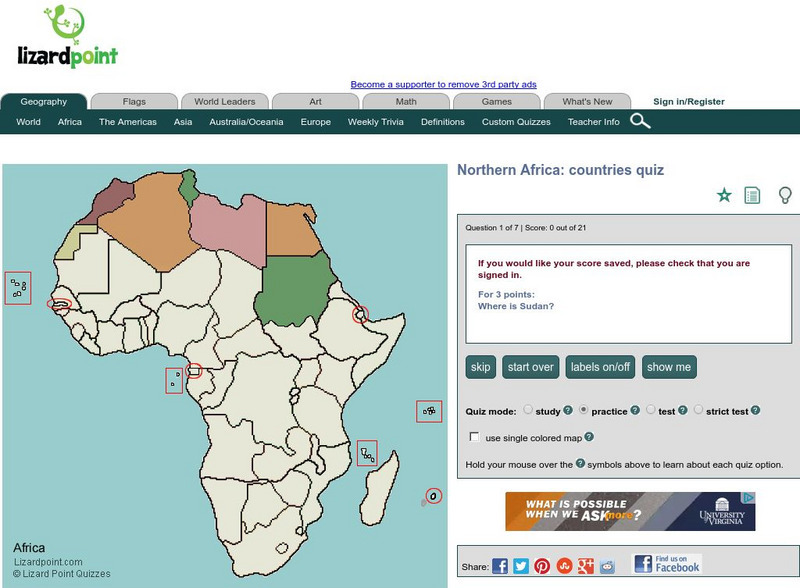This screenshot has height=588, width=800.
Task: Open the Art tab
Action: 315,102
